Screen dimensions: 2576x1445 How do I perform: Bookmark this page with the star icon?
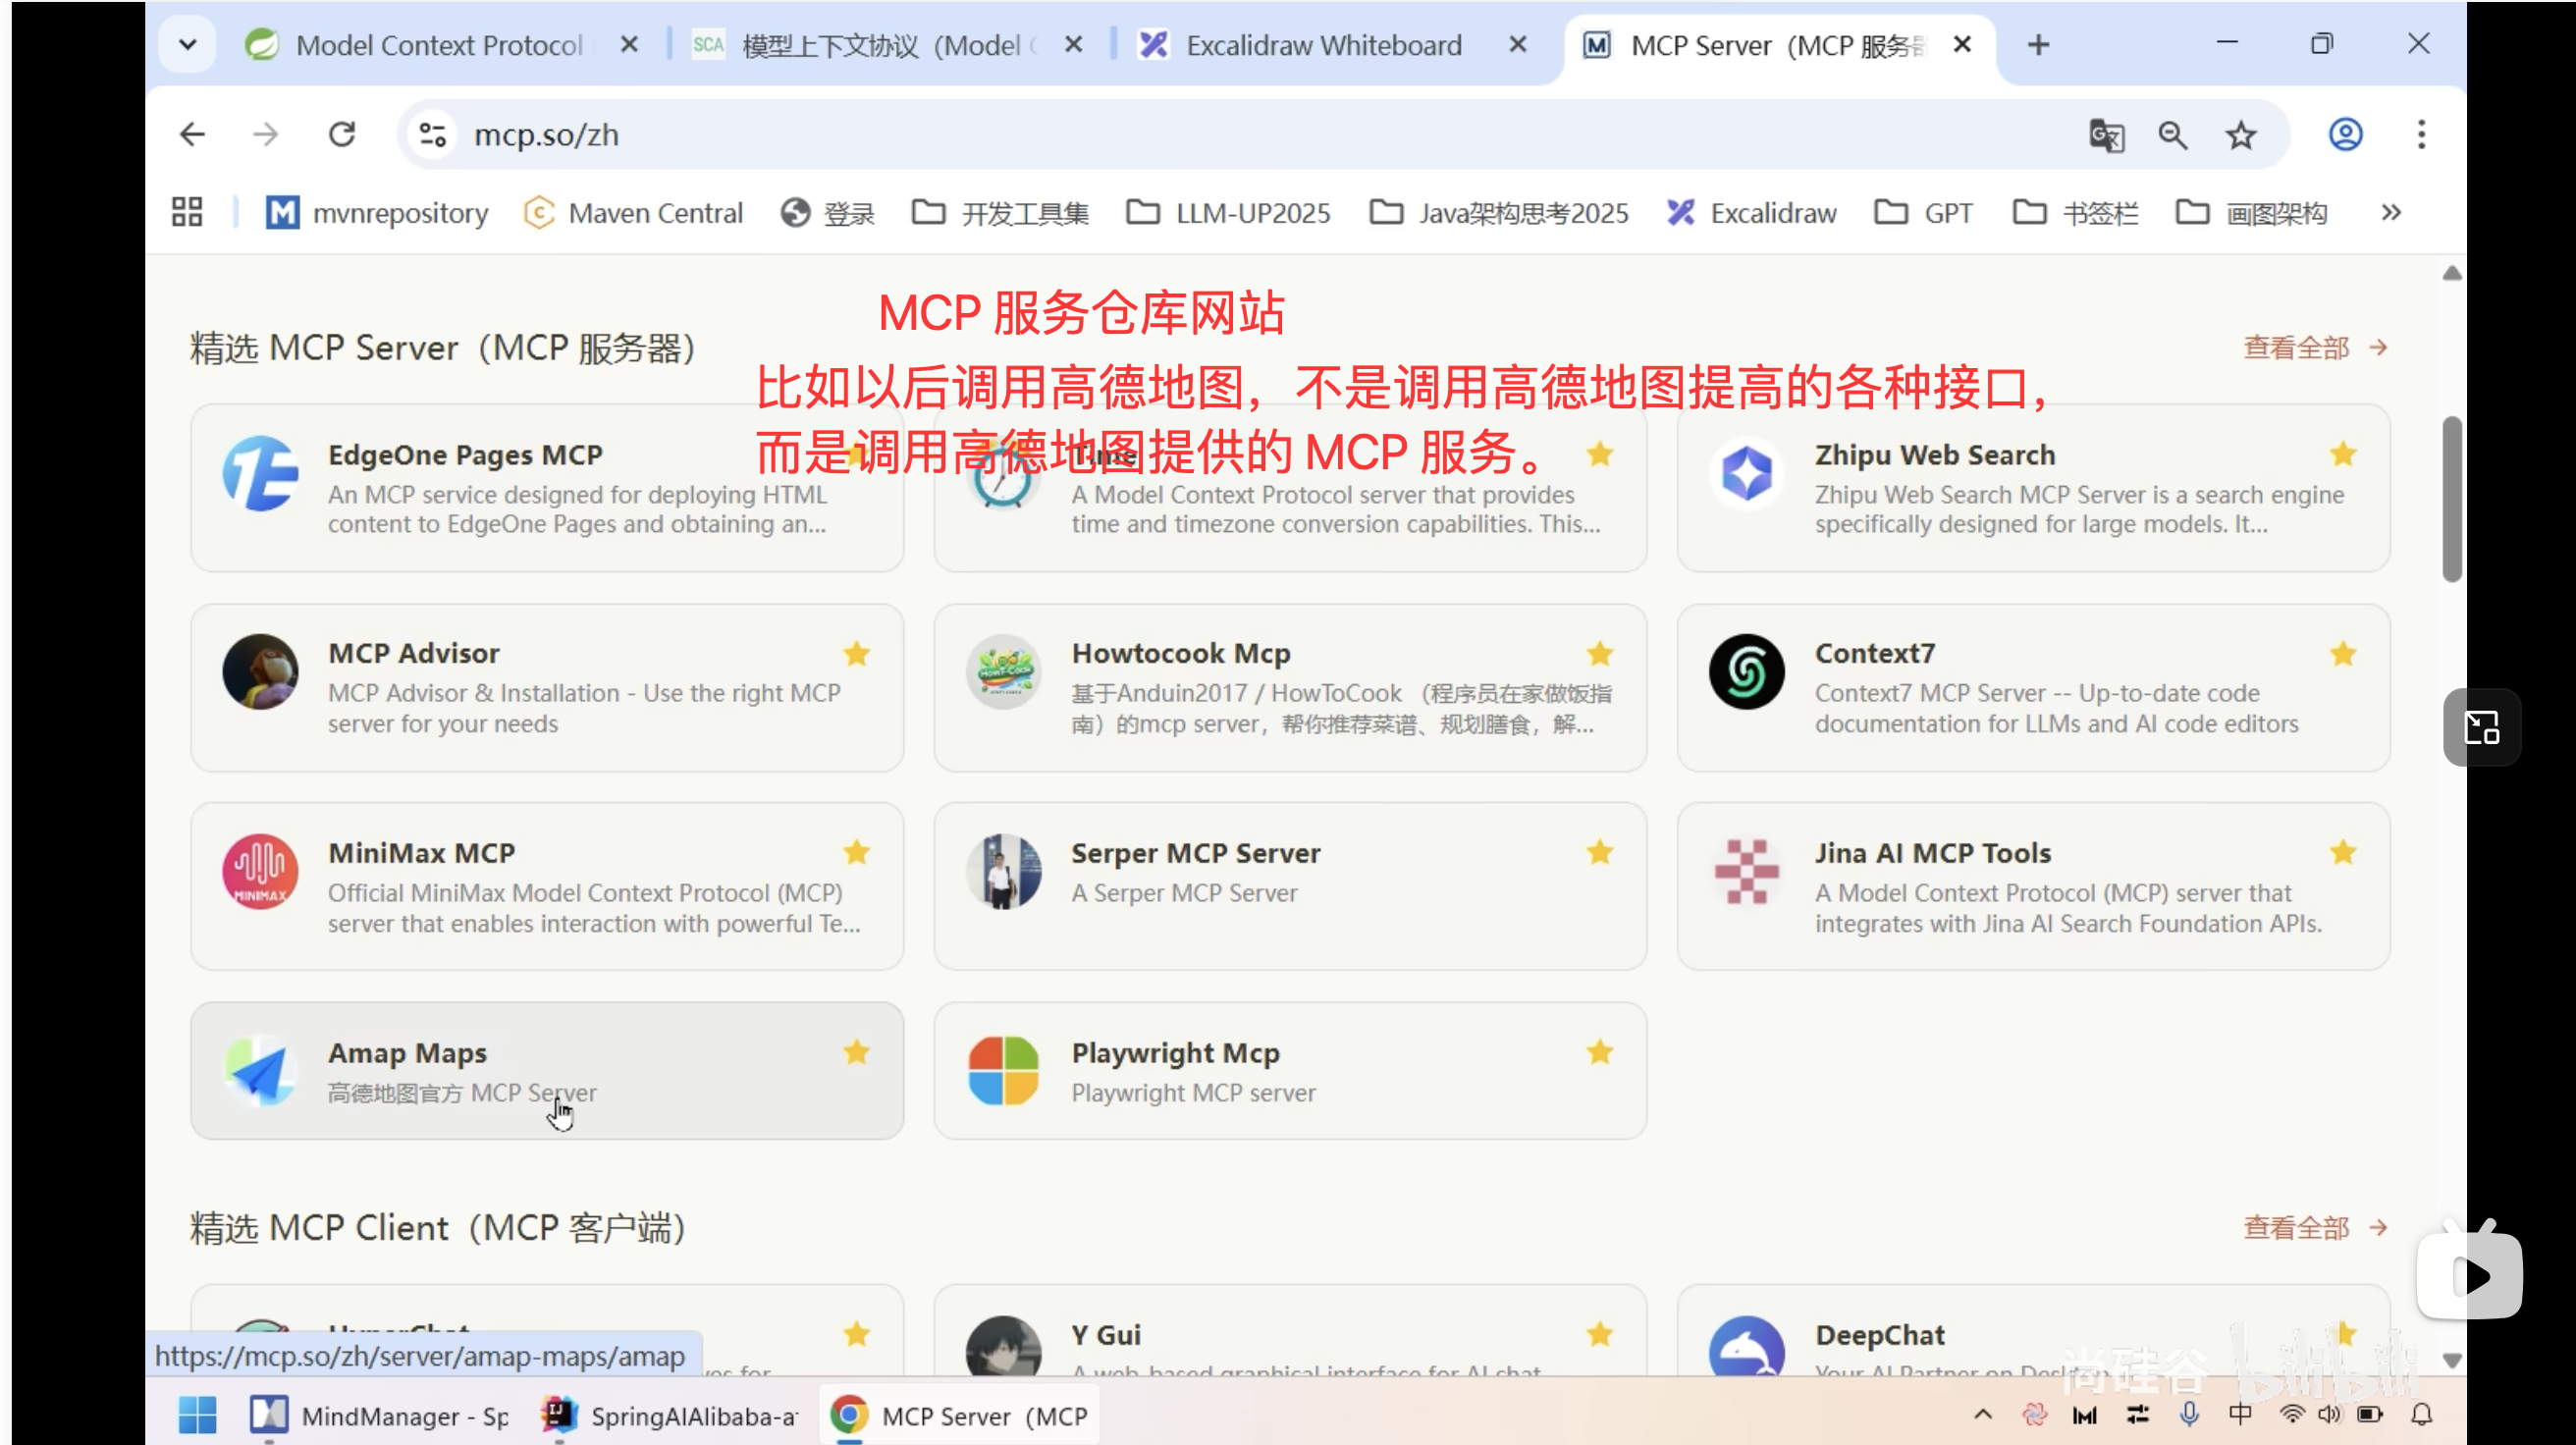pos(2240,135)
